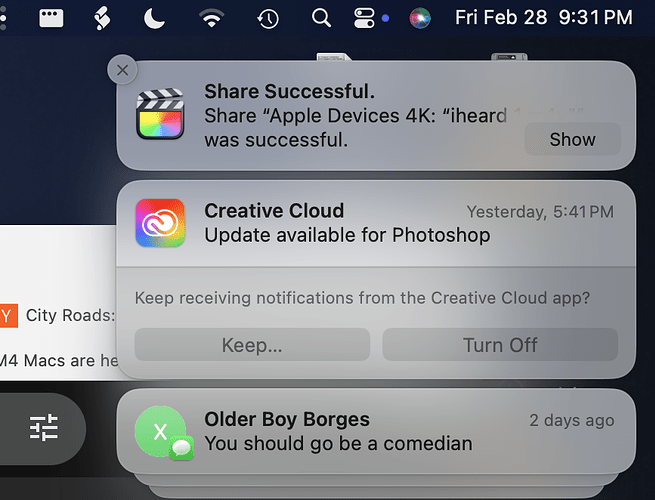Click Keep receiving notifications question text

pos(362,298)
